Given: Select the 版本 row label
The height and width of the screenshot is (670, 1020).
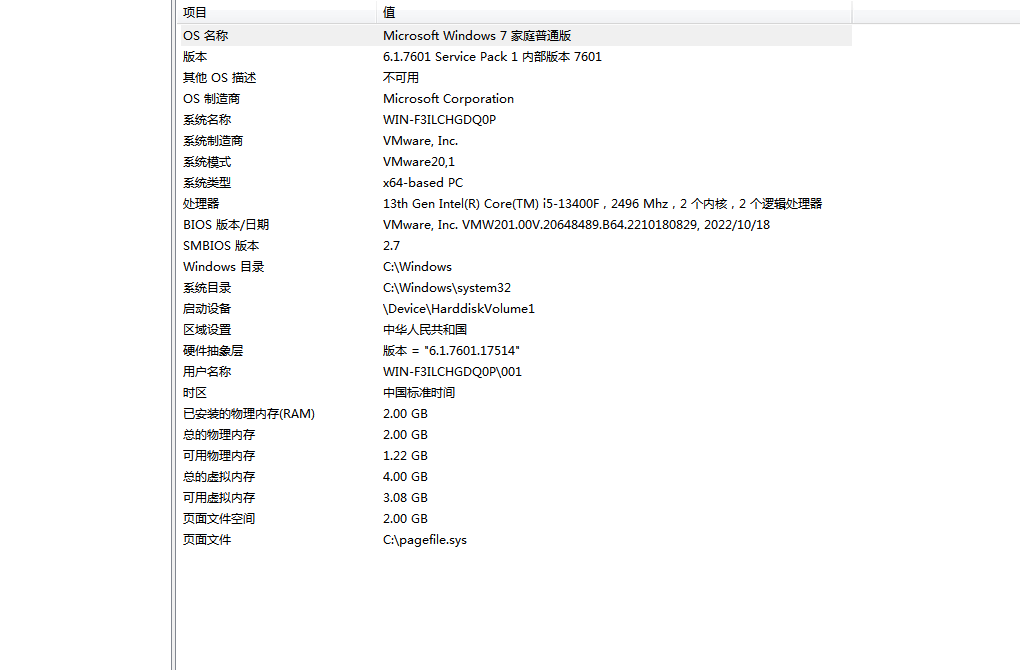Looking at the screenshot, I should coord(195,57).
